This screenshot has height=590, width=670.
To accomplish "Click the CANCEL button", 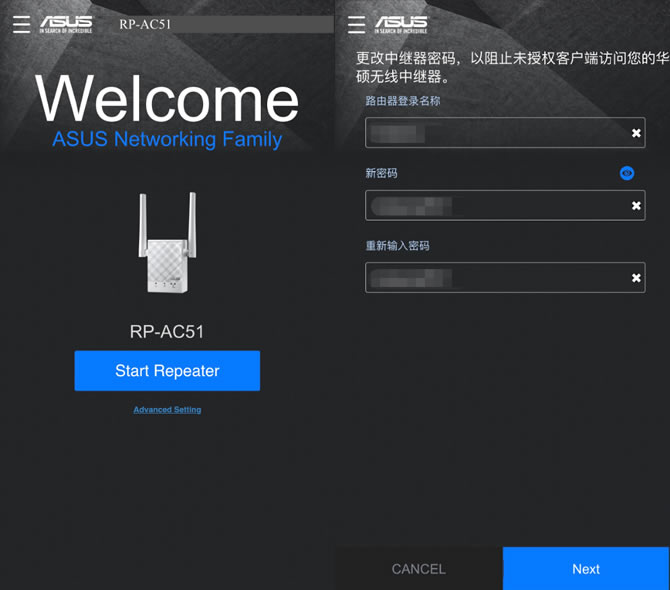I will (x=419, y=569).
